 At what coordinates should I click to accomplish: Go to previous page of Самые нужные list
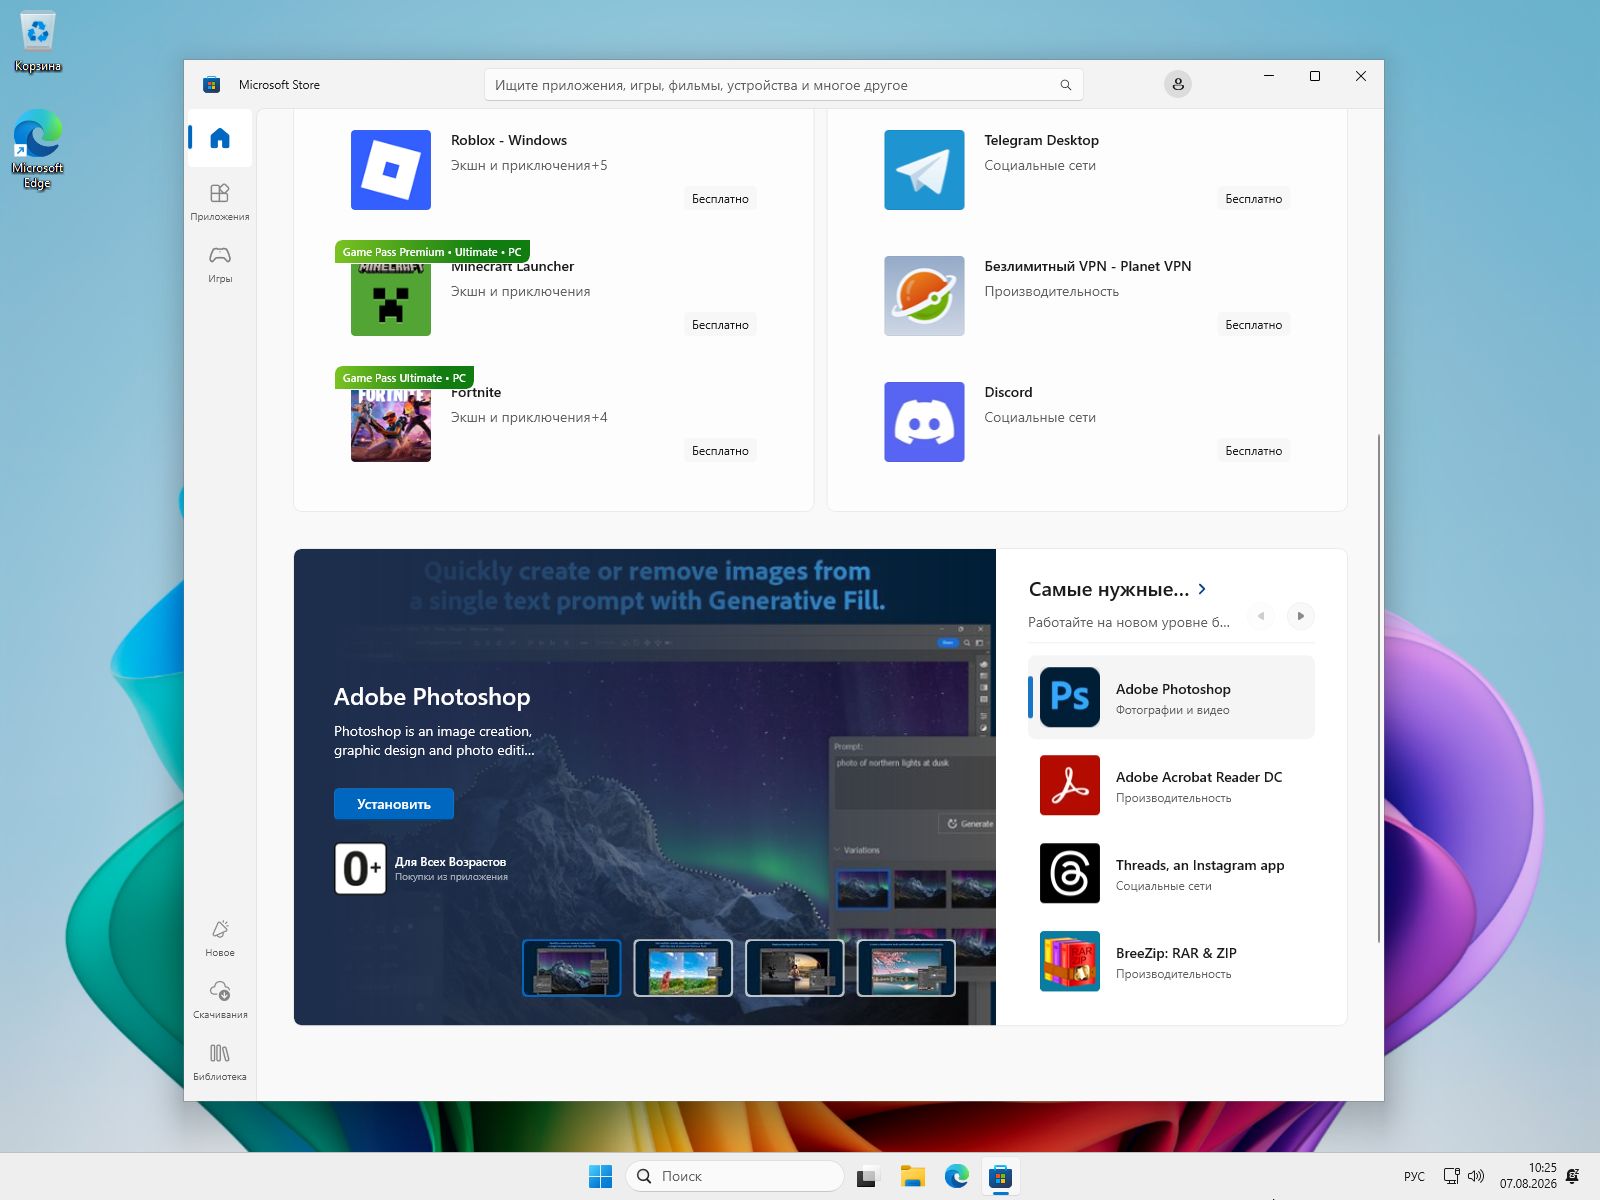pos(1261,616)
